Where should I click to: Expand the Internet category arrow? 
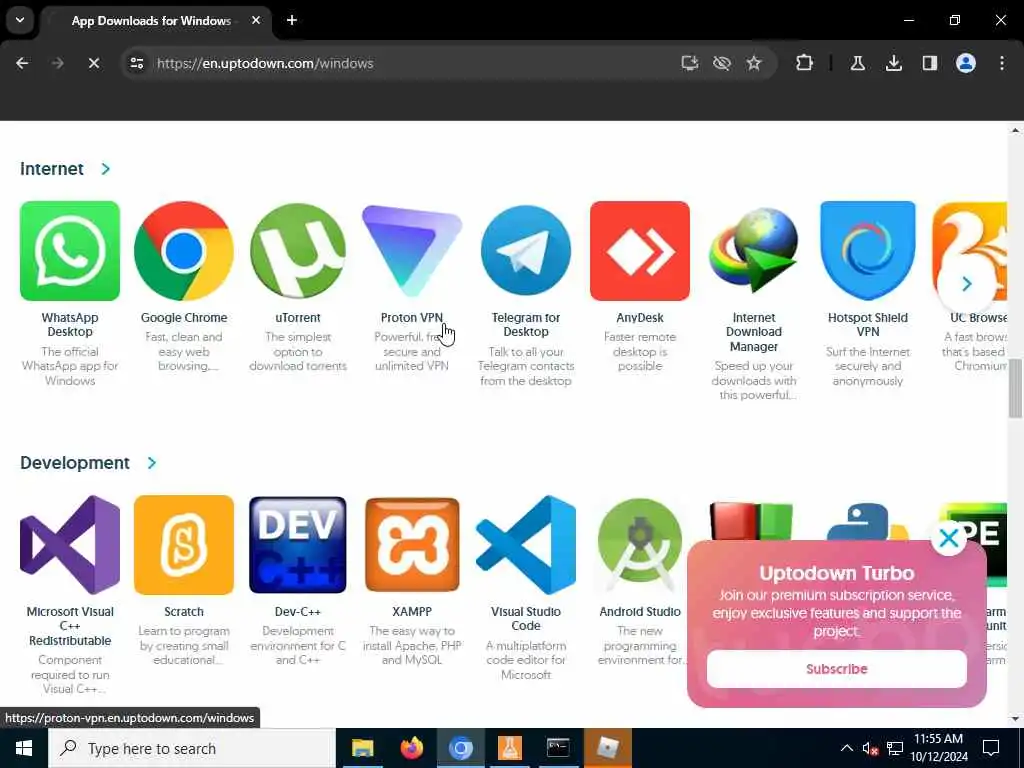click(105, 169)
